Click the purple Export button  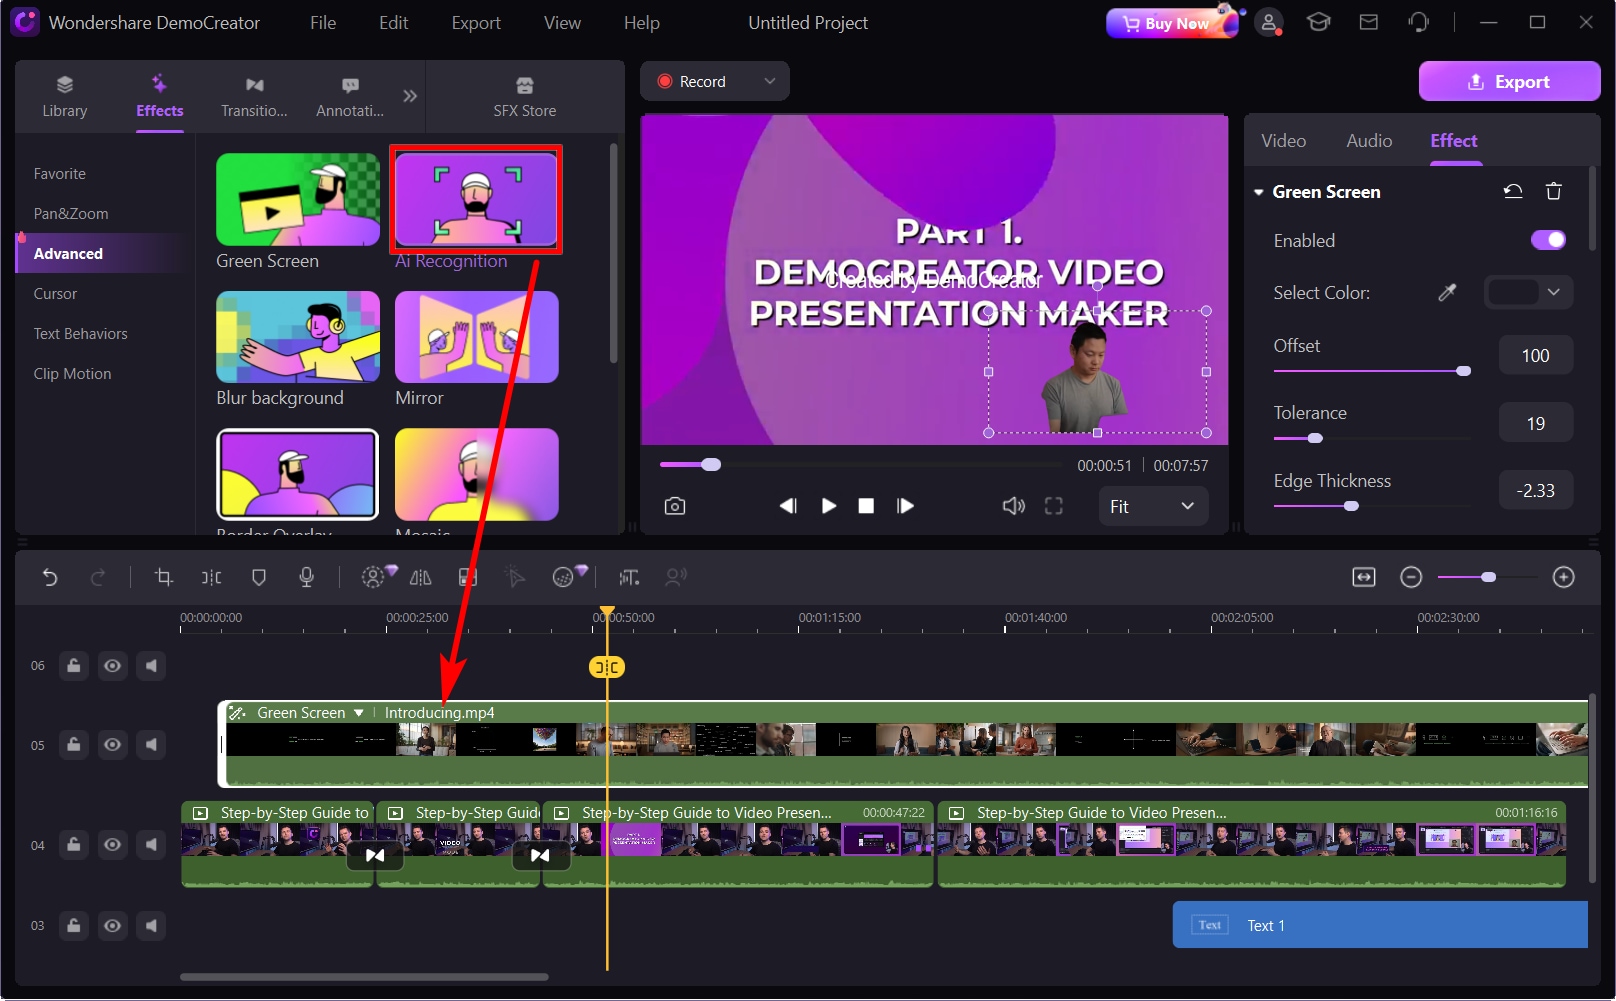tap(1509, 81)
